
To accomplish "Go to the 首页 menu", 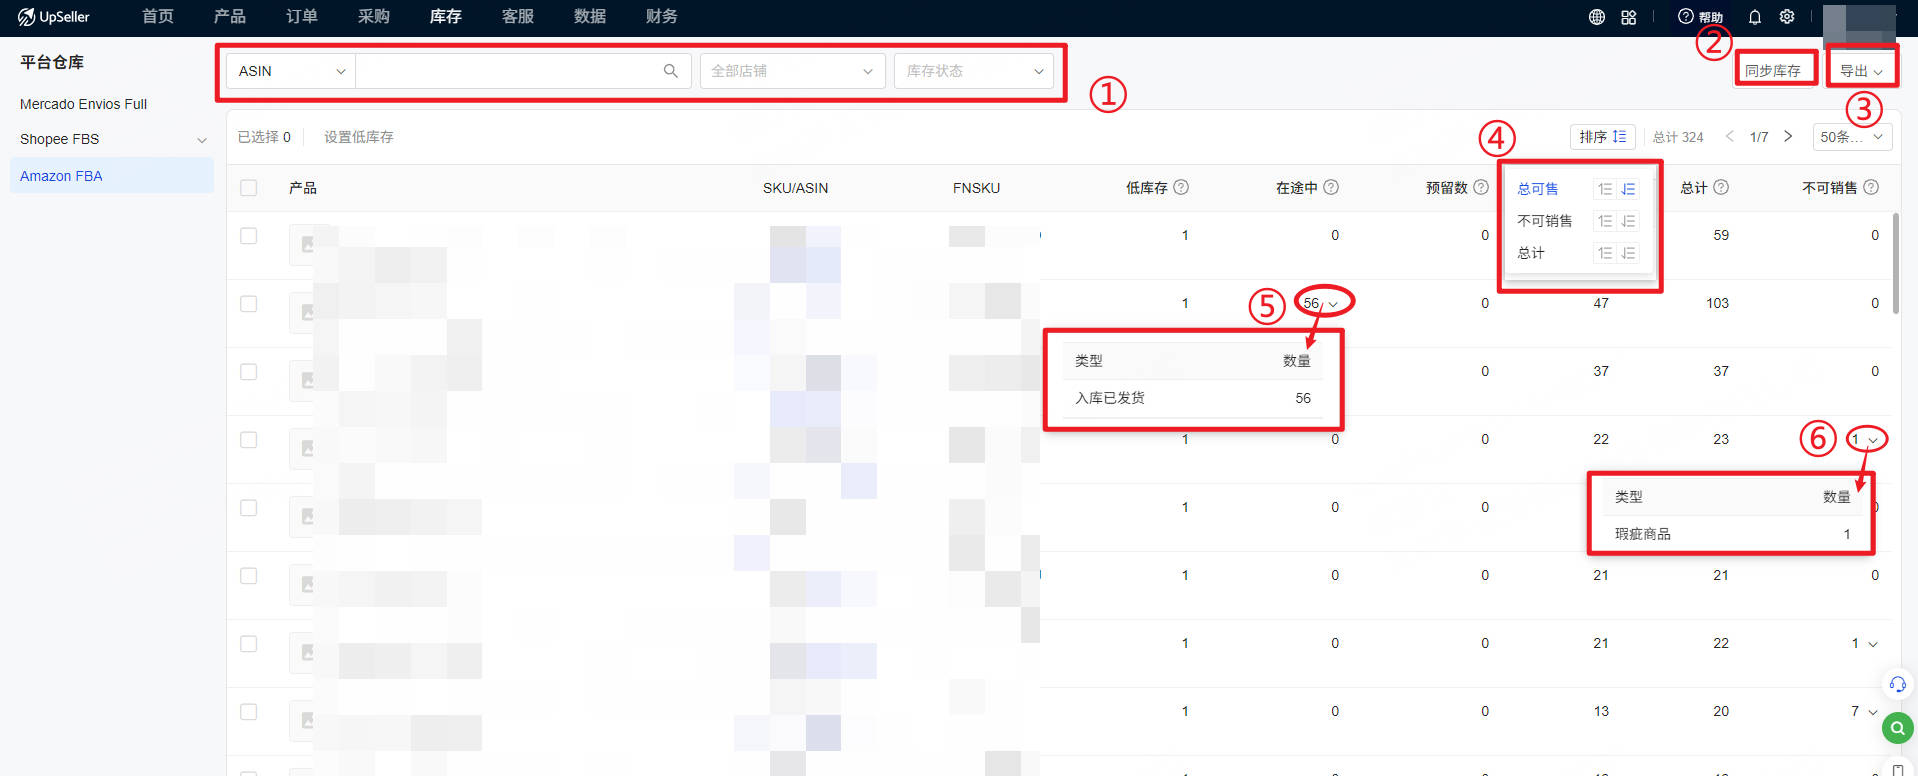I will click(158, 17).
